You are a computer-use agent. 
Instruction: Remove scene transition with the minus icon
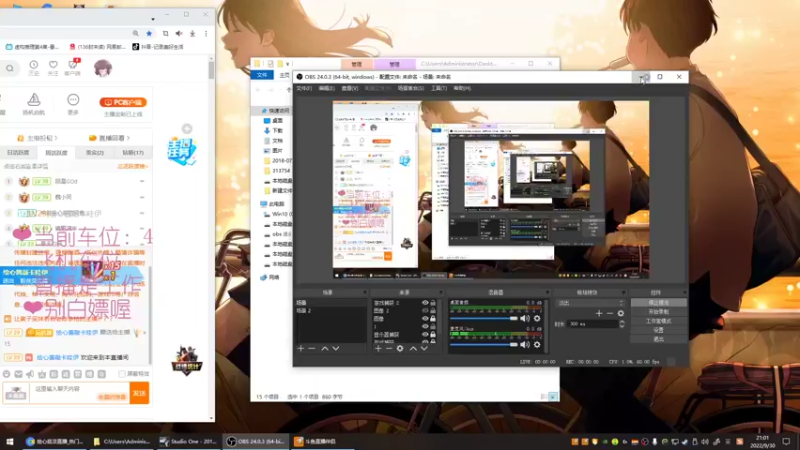point(610,313)
